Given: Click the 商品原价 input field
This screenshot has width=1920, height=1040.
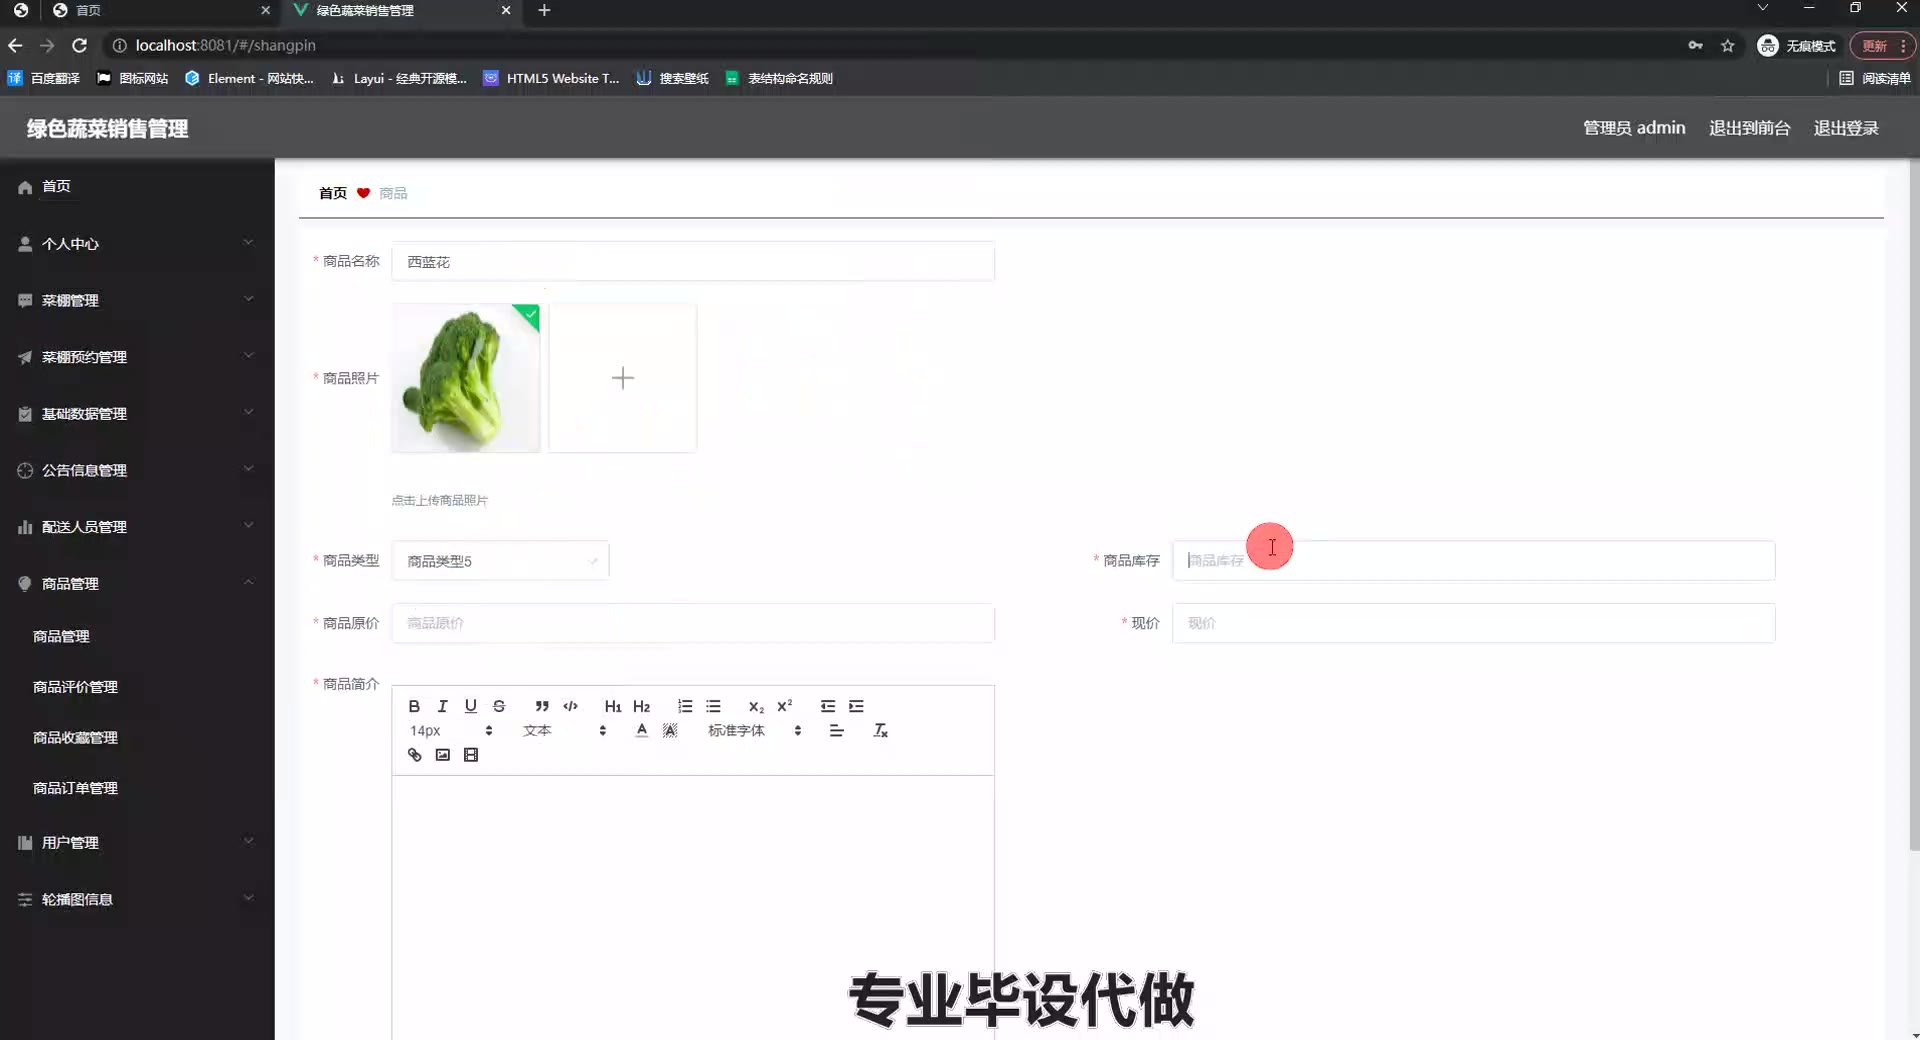Looking at the screenshot, I should coord(693,623).
